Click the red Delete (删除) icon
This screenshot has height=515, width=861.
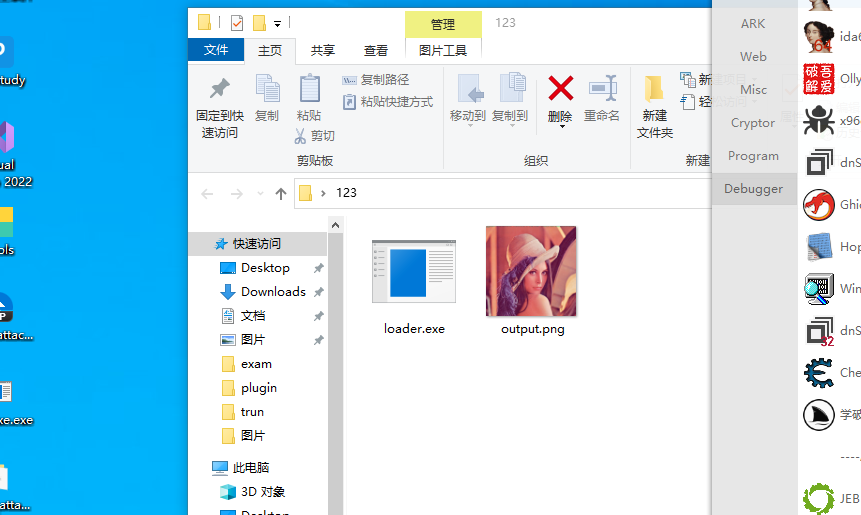[x=561, y=88]
